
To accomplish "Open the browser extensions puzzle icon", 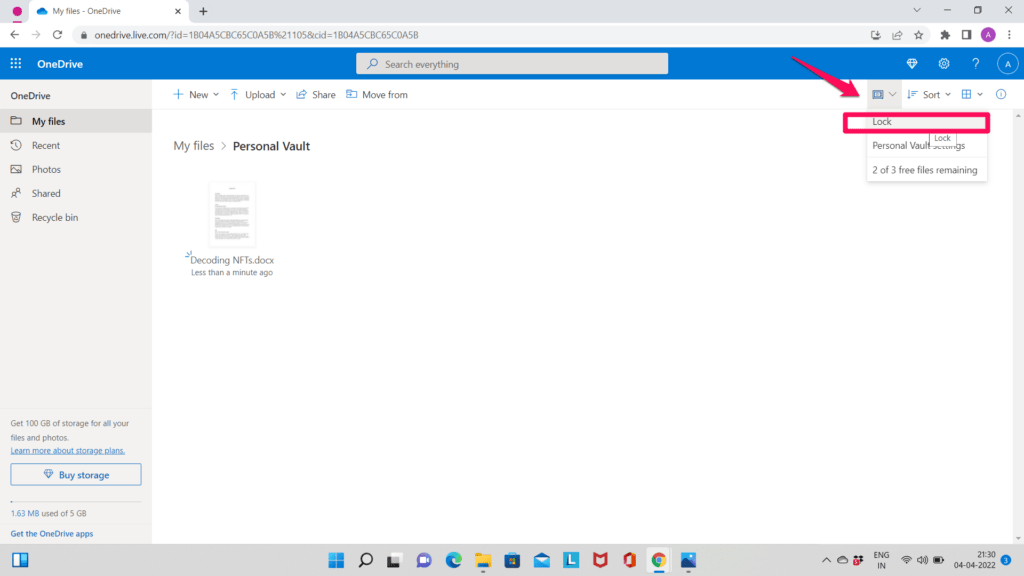I will [944, 33].
